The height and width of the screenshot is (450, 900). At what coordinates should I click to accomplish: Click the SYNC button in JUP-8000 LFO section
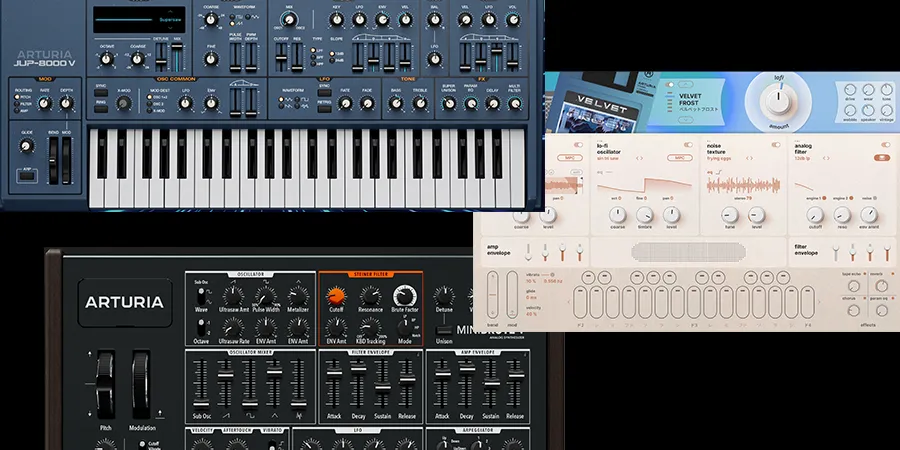pos(324,92)
